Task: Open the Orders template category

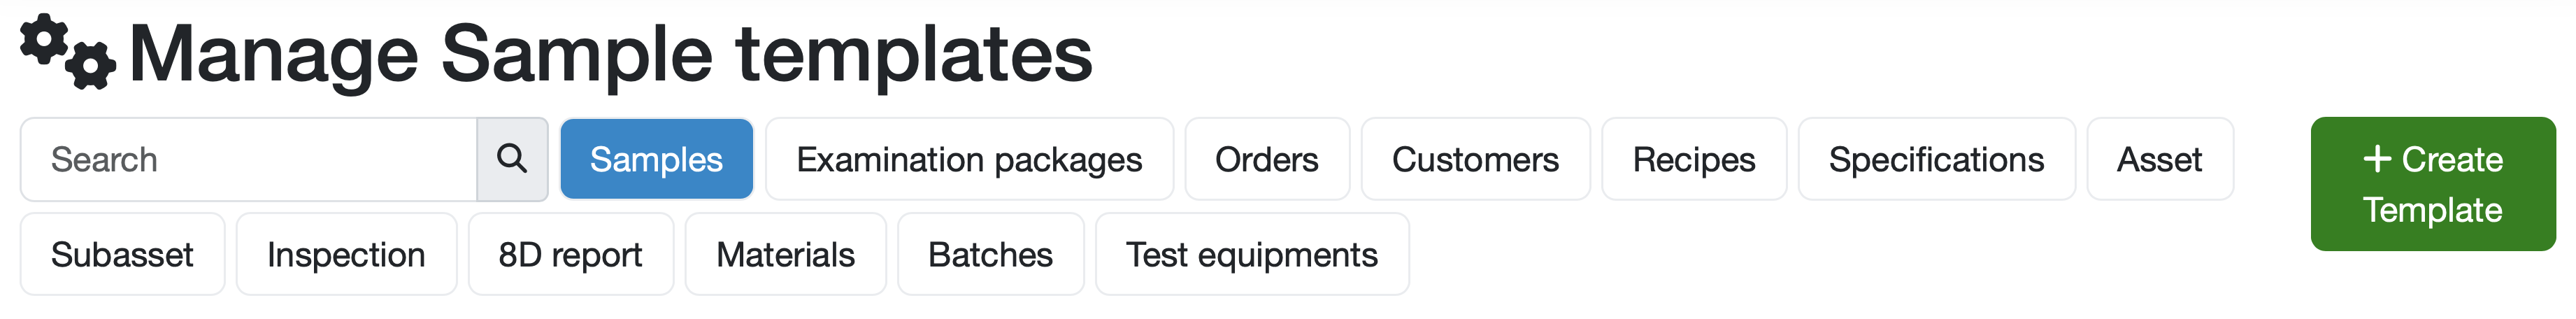Action: [1266, 159]
